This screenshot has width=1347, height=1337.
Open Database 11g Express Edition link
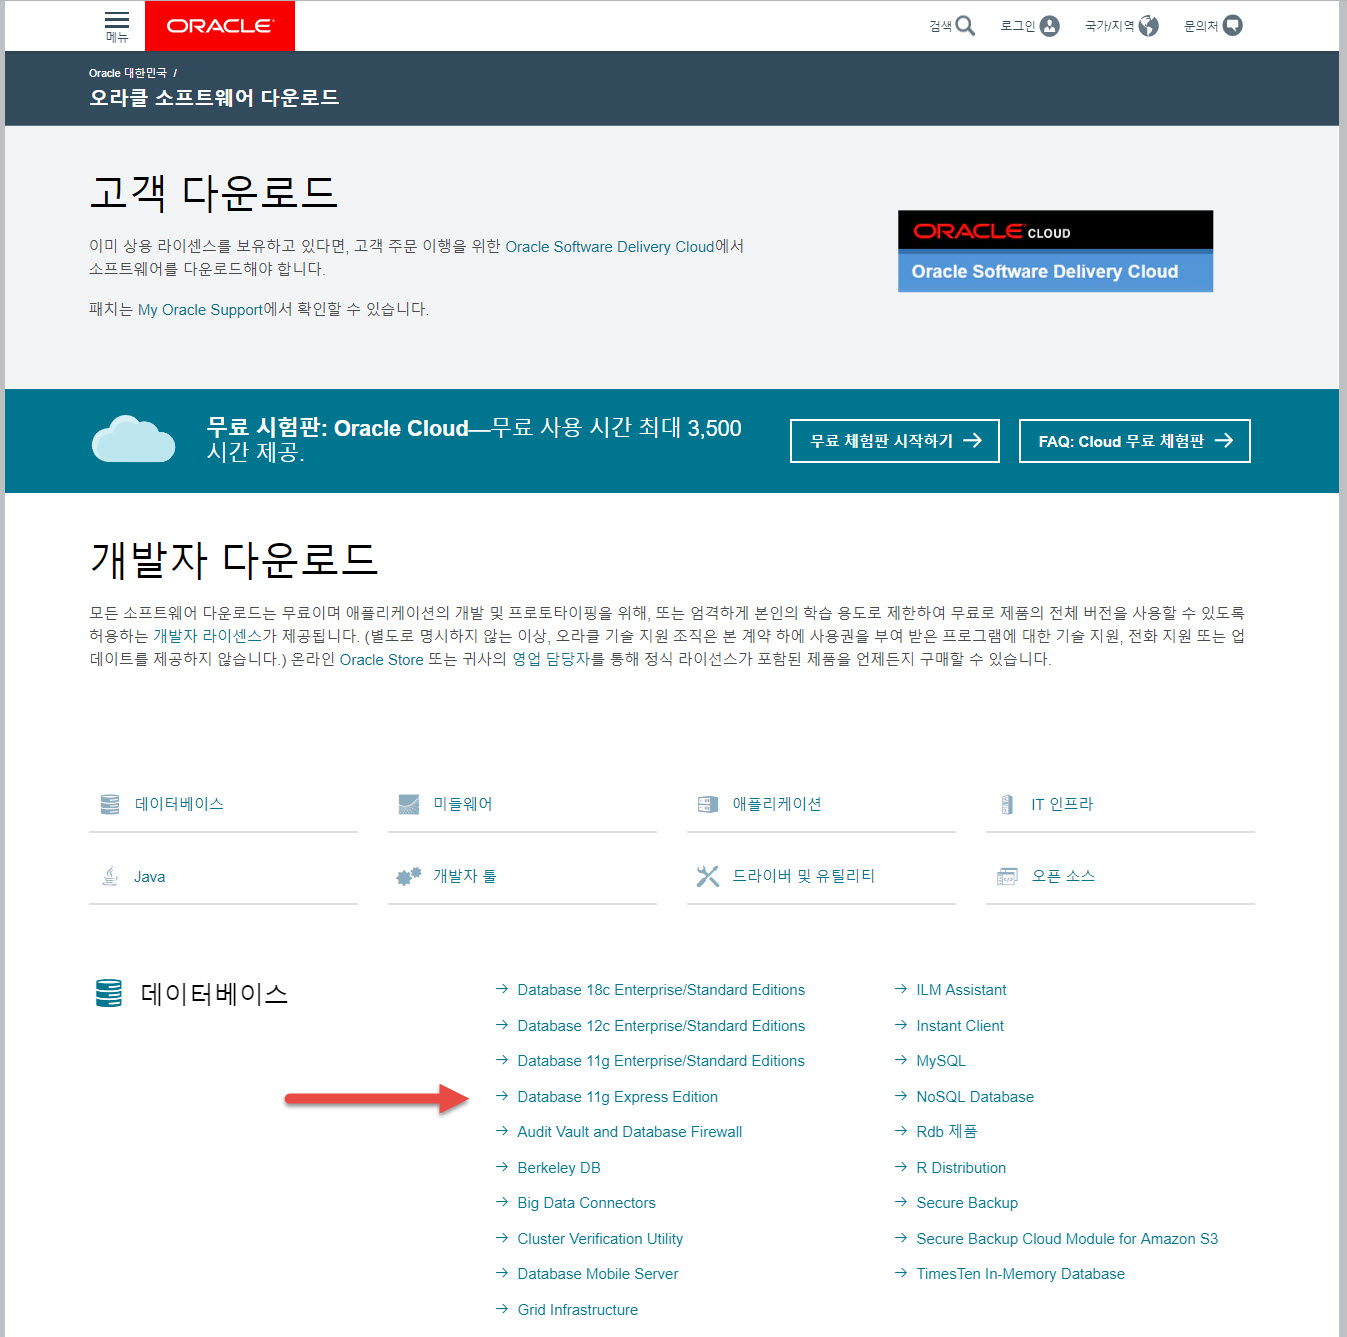click(x=617, y=1097)
